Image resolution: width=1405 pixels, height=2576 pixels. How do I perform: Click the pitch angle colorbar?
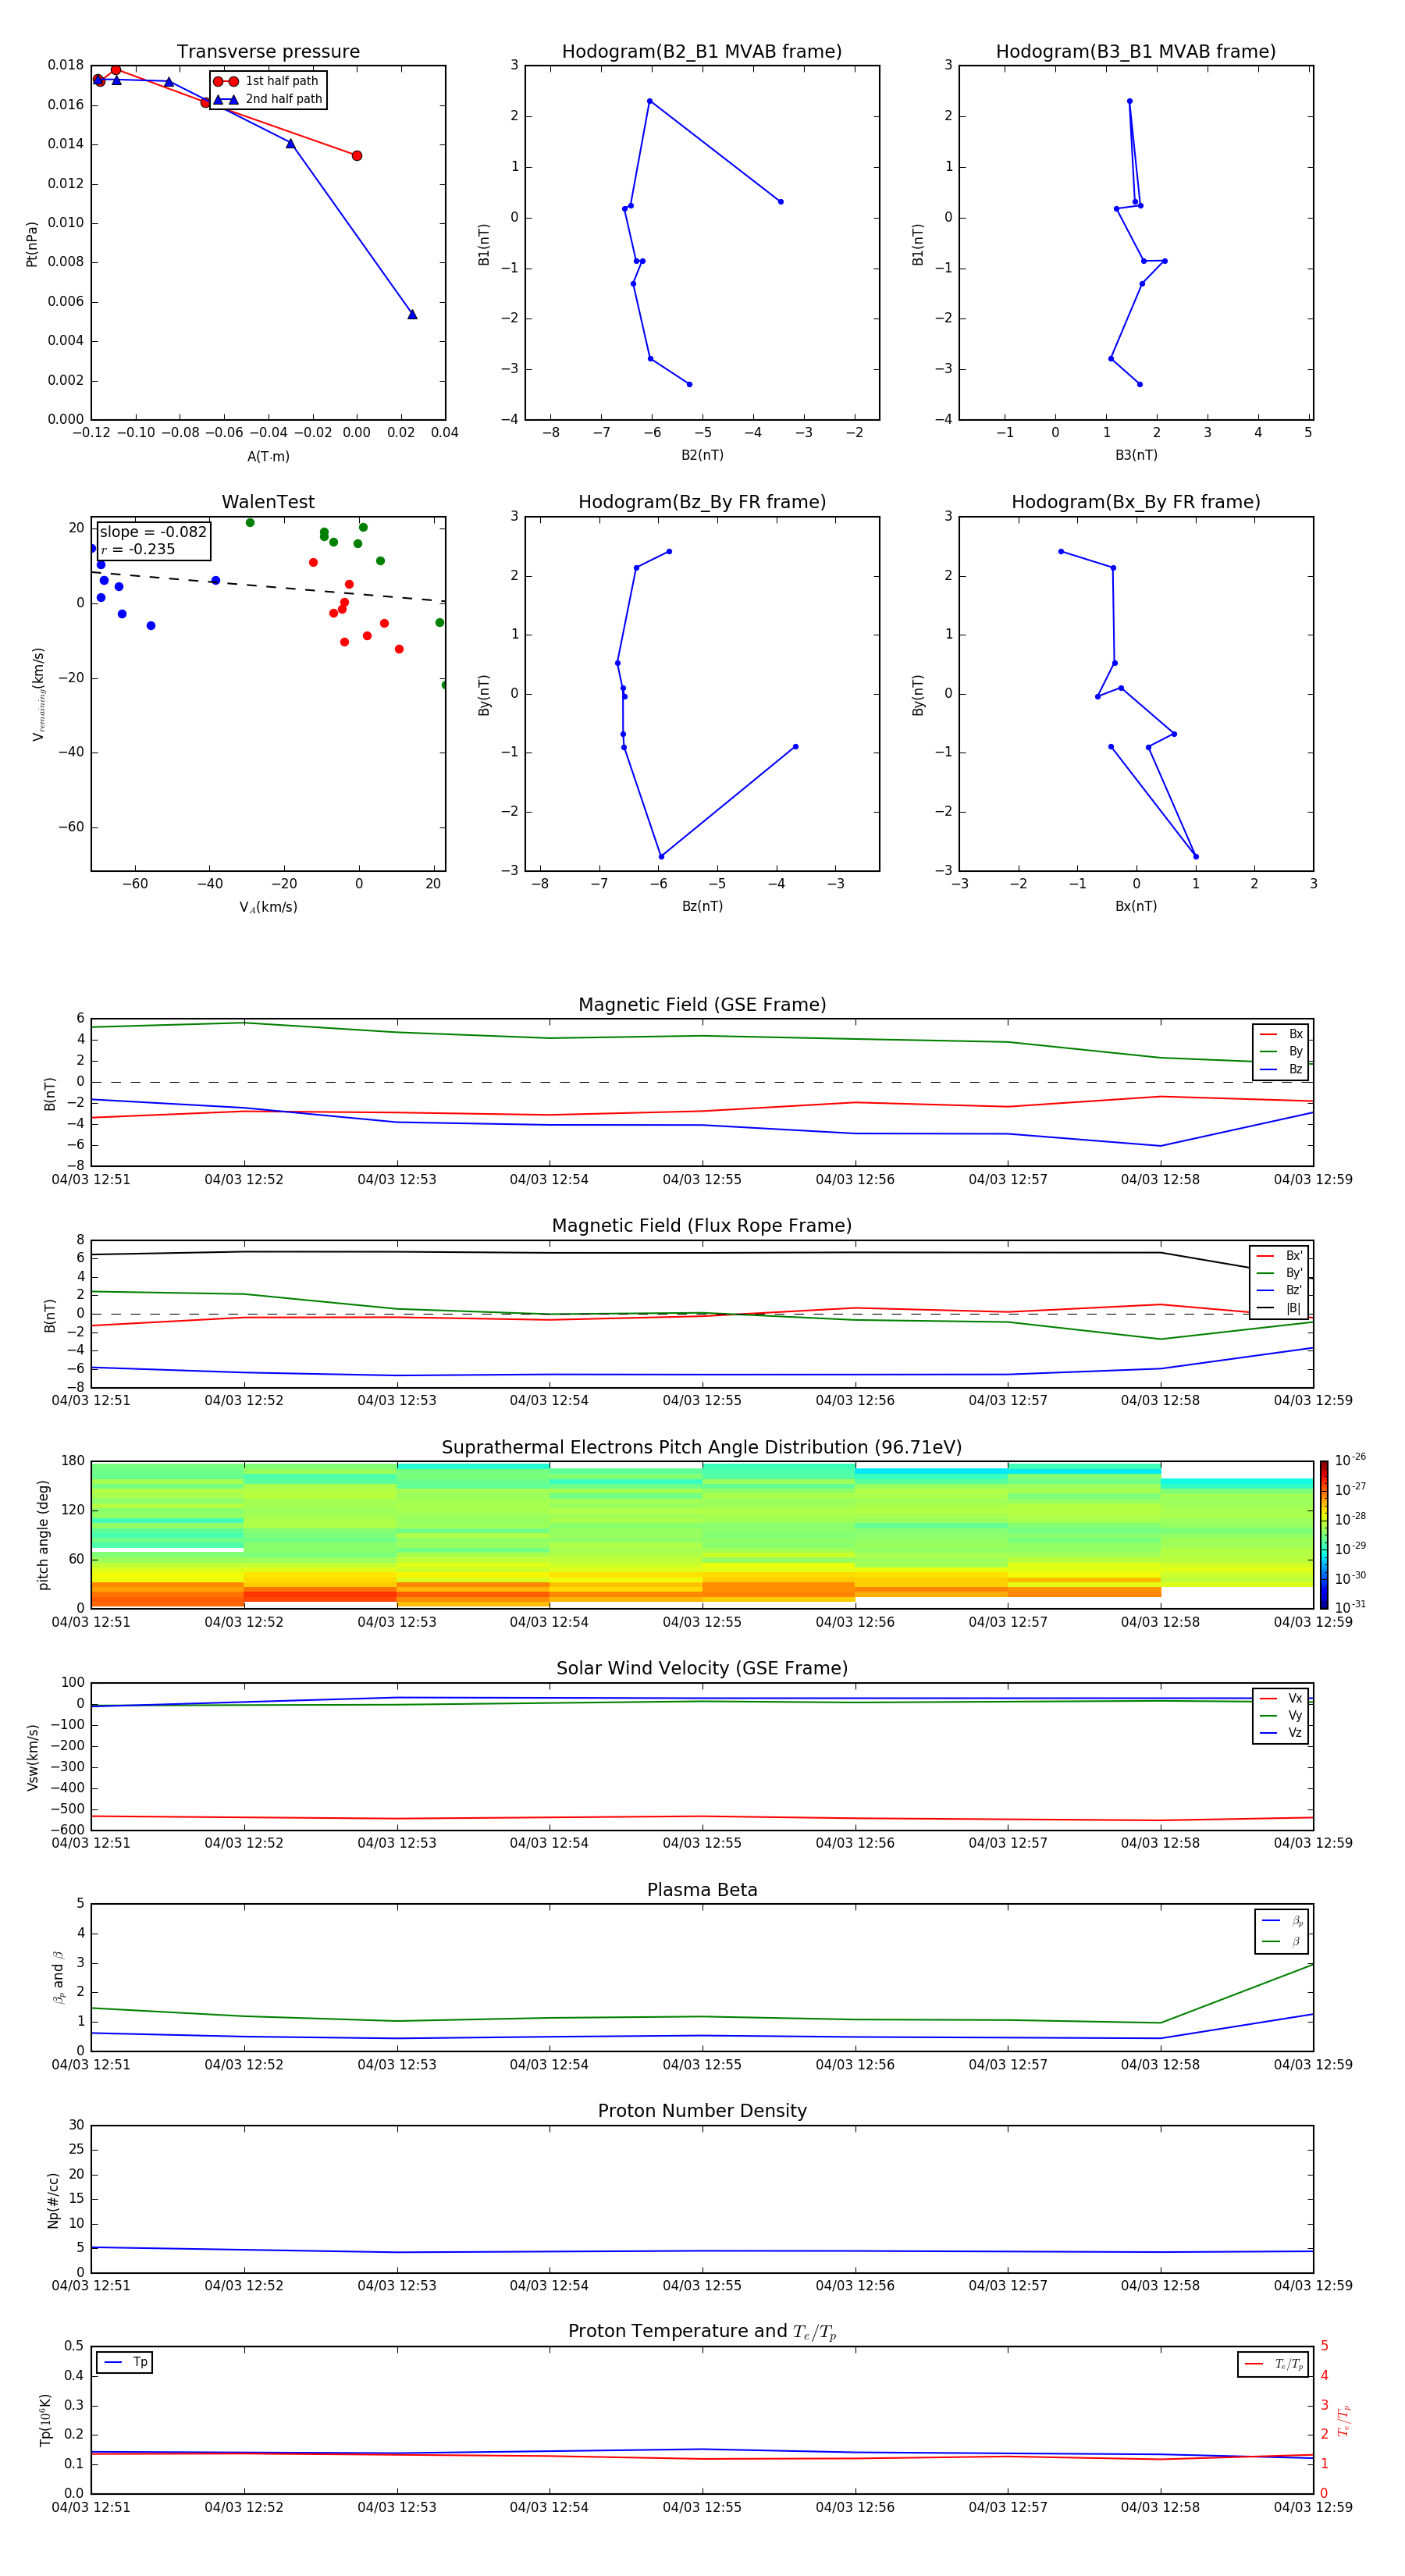tap(1324, 1534)
